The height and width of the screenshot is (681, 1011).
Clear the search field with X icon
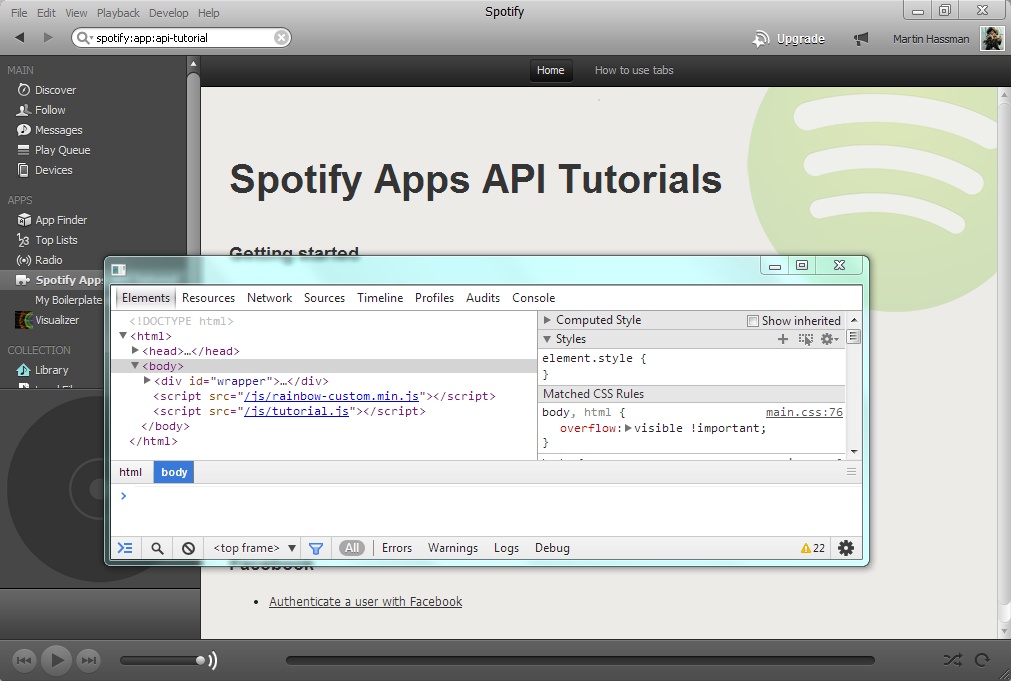(282, 38)
